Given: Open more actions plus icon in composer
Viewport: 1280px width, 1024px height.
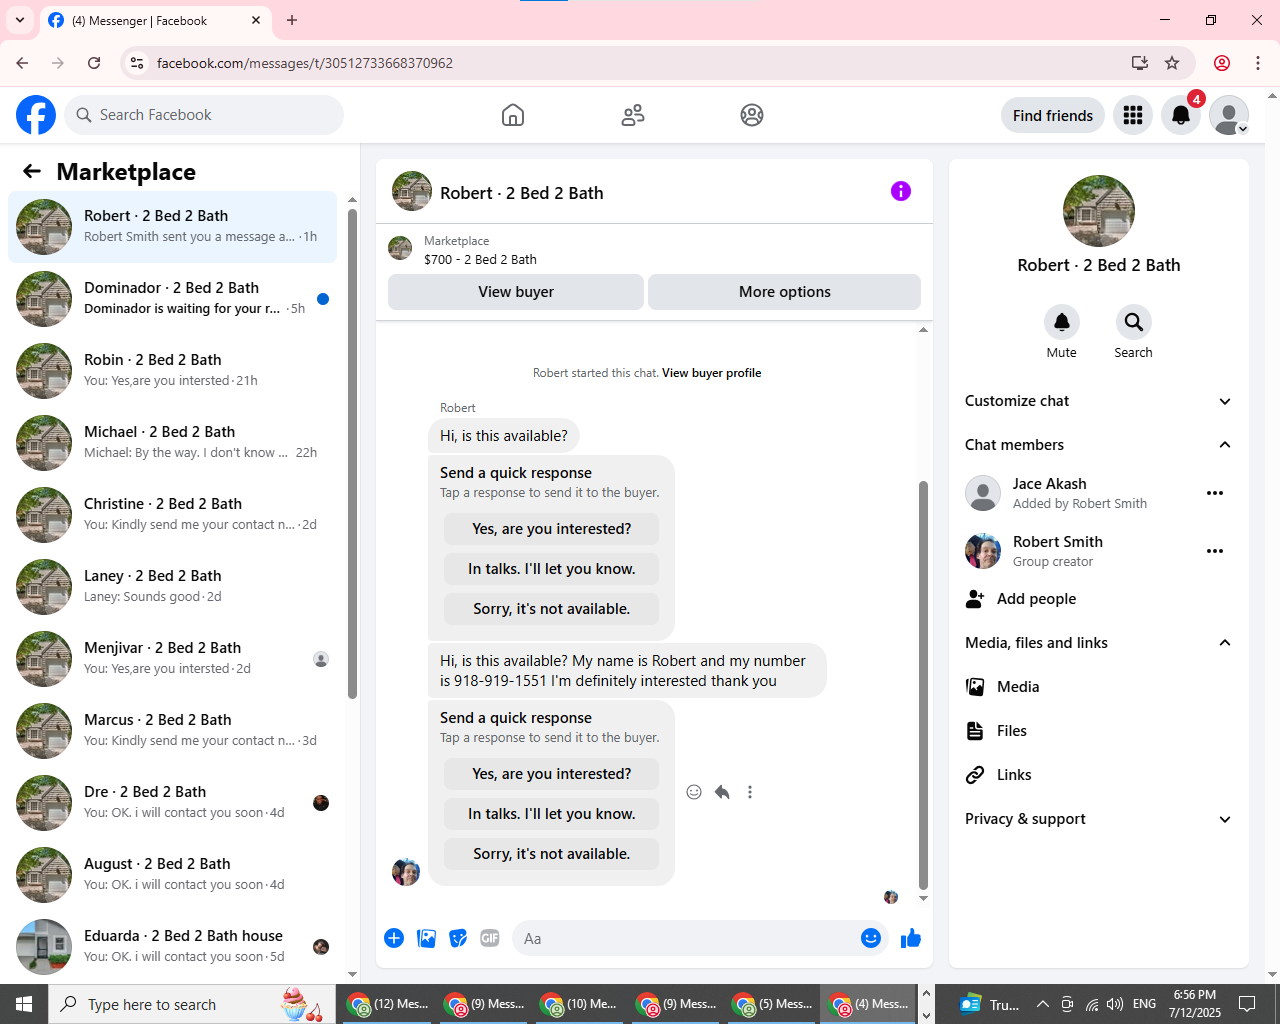Looking at the screenshot, I should click(x=394, y=938).
